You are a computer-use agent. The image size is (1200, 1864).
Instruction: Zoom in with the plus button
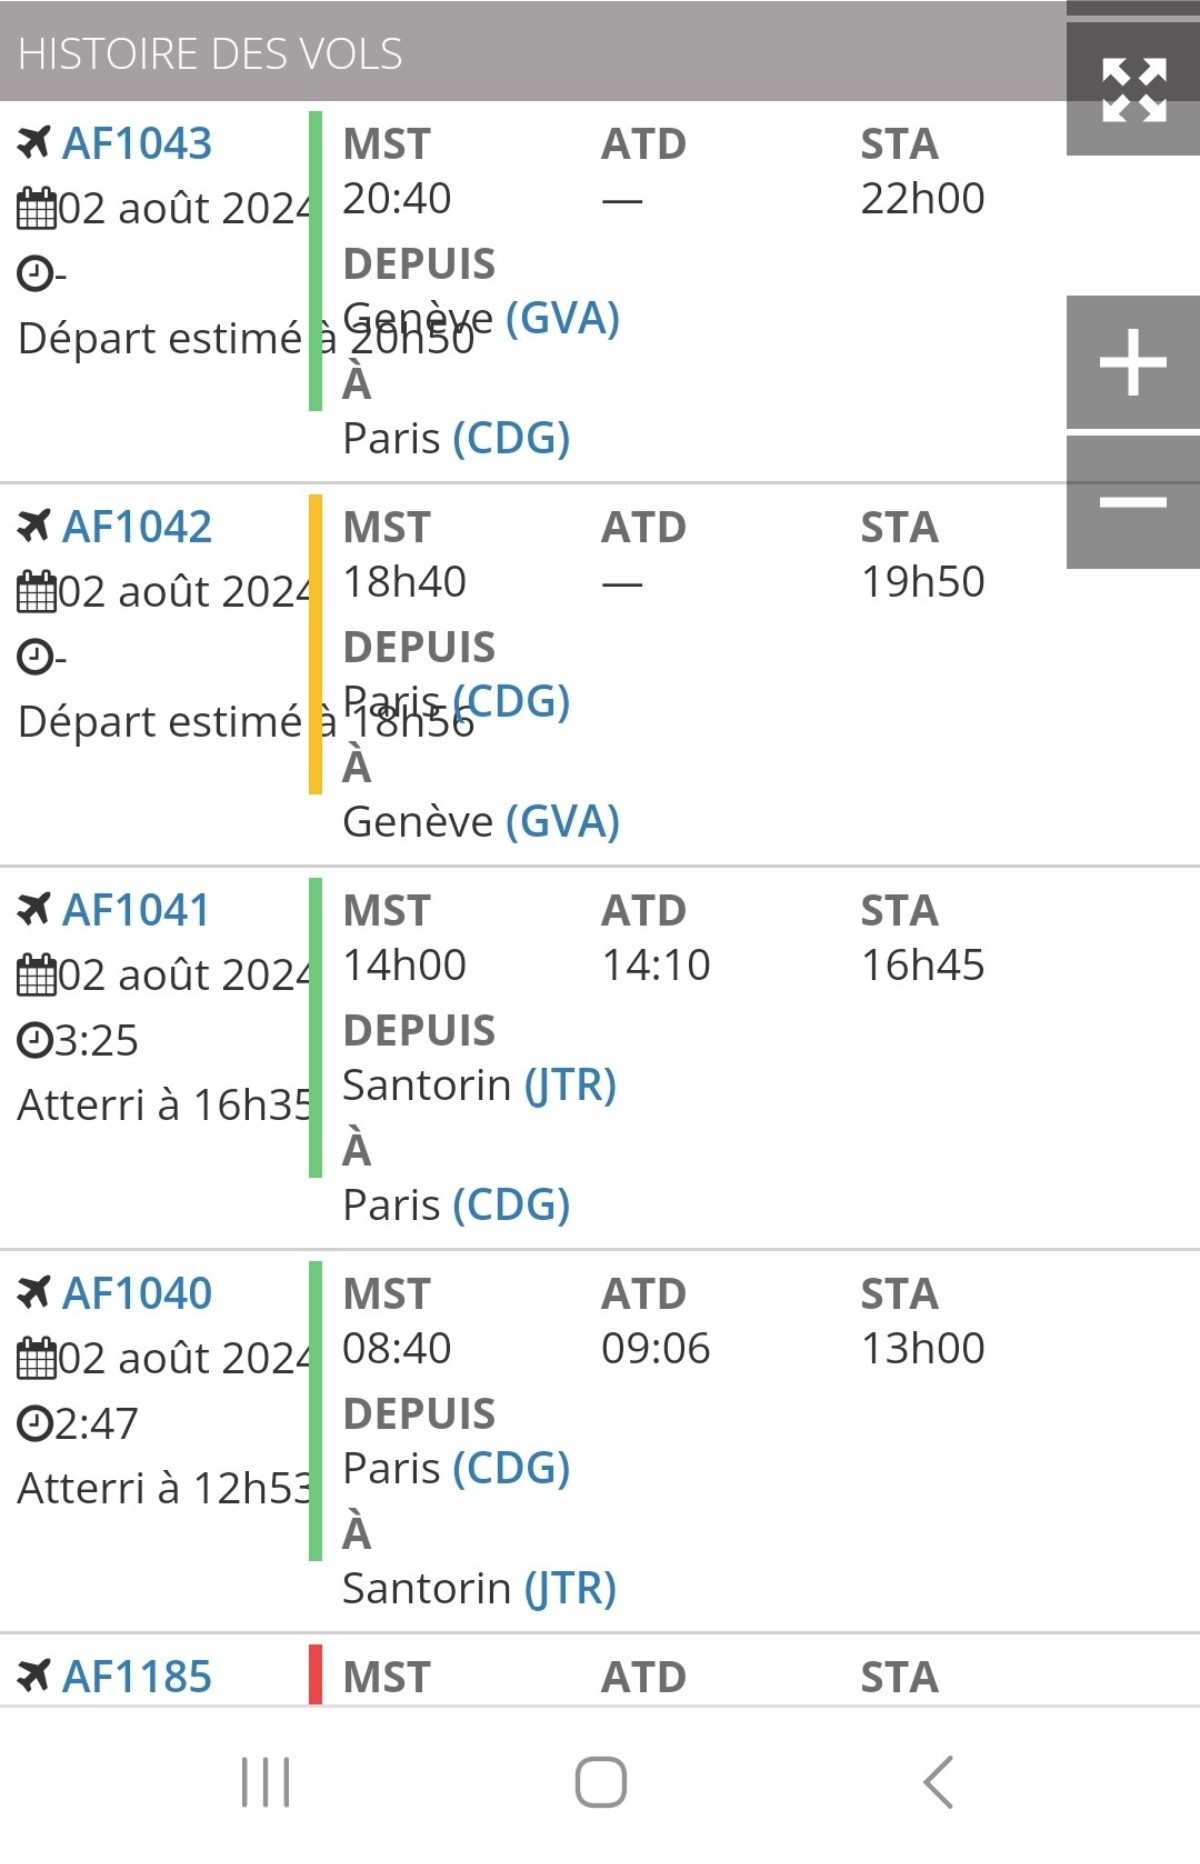click(x=1133, y=362)
